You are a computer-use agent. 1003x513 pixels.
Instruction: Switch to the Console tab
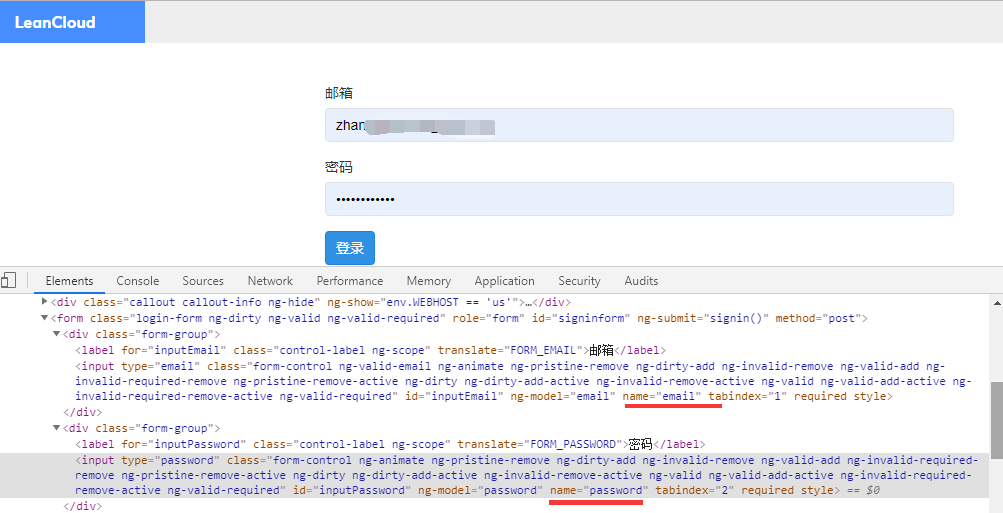[x=137, y=281]
